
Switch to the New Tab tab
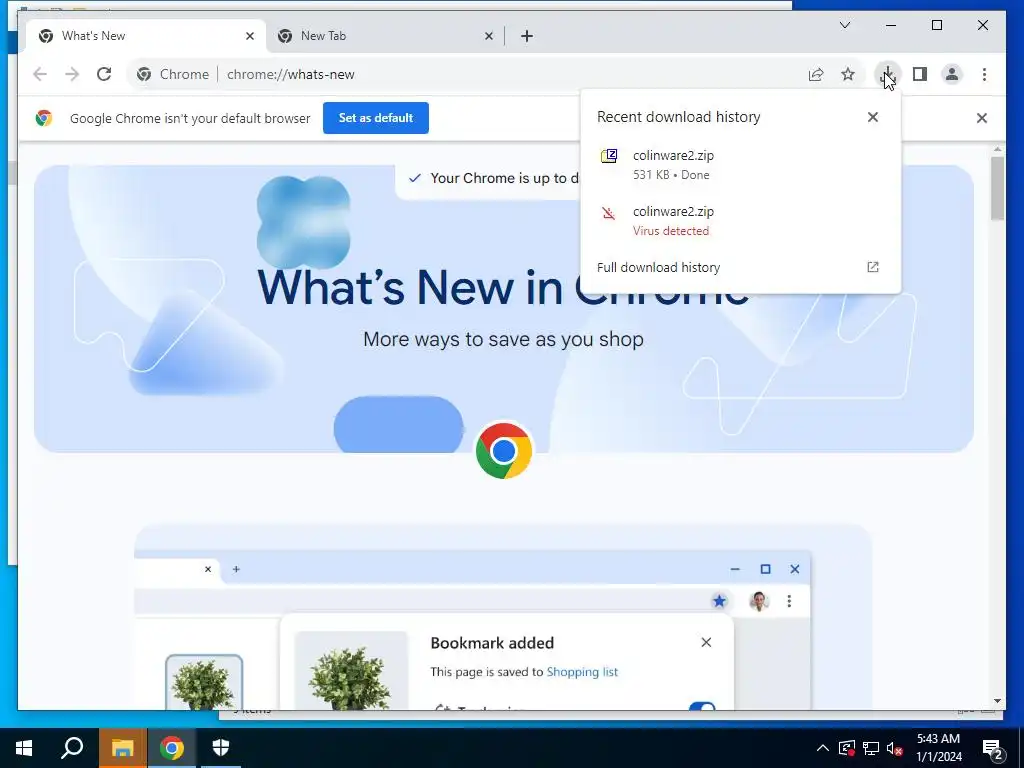pos(385,36)
